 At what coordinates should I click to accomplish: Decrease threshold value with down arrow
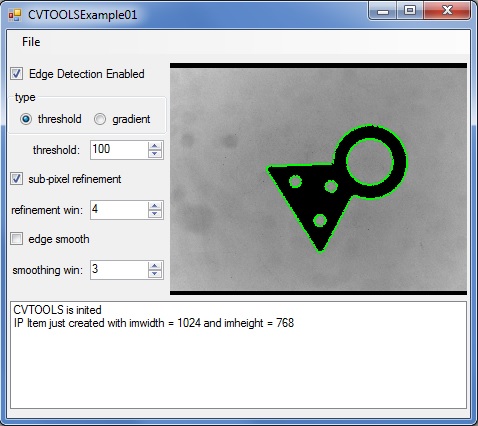tap(154, 154)
